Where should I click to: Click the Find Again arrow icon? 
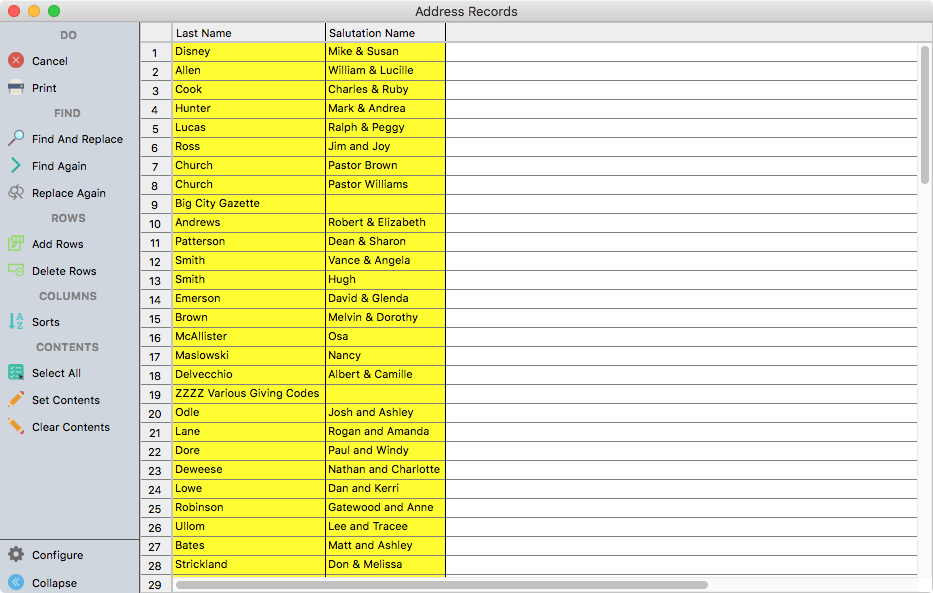tap(16, 166)
